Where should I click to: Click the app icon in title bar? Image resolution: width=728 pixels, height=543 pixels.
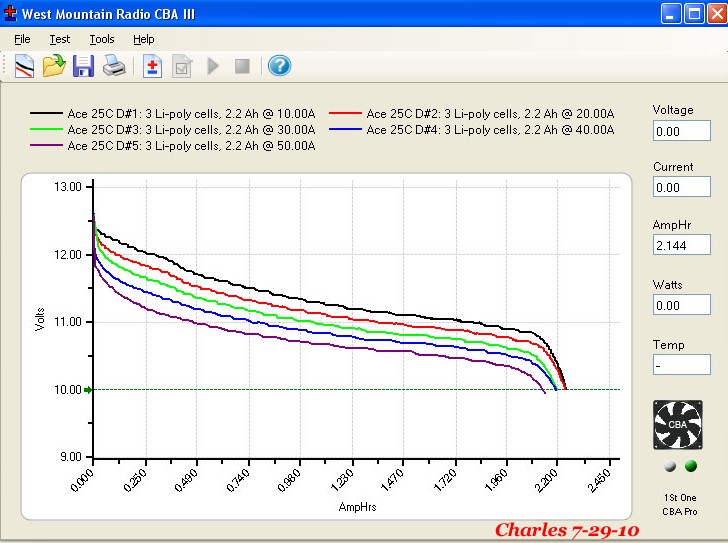9,13
